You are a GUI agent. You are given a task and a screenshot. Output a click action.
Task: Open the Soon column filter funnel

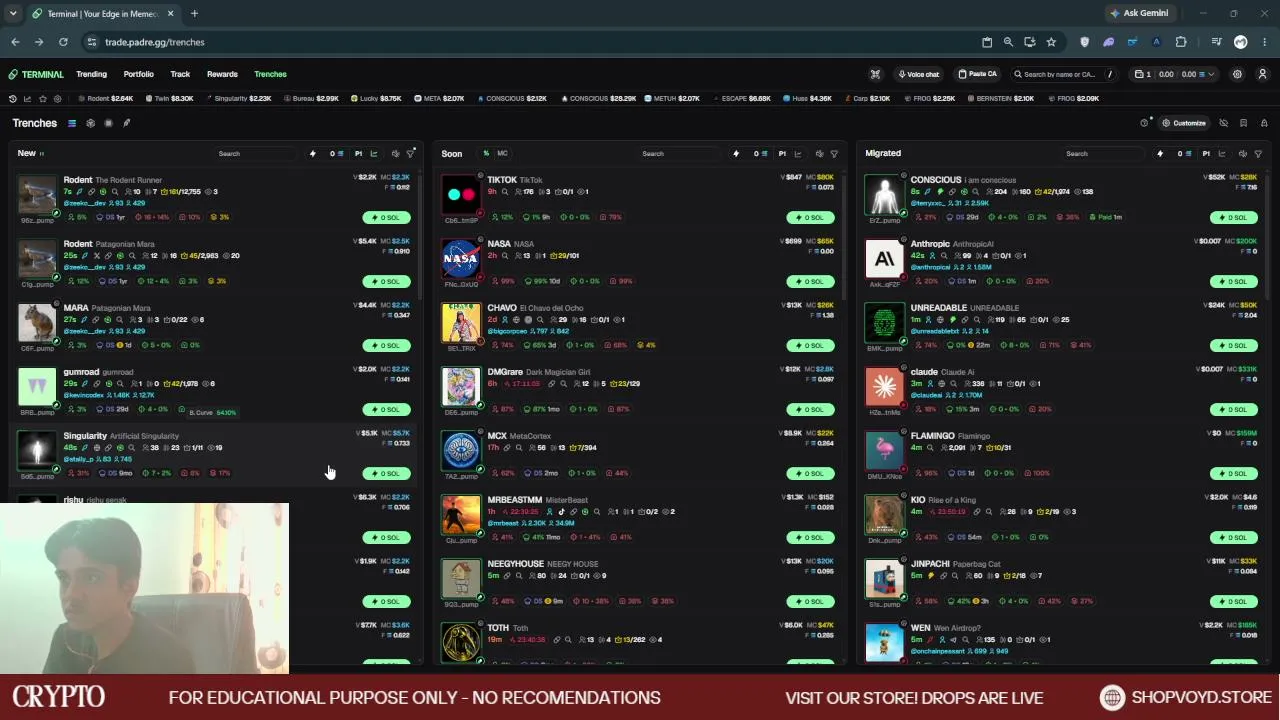pos(834,153)
